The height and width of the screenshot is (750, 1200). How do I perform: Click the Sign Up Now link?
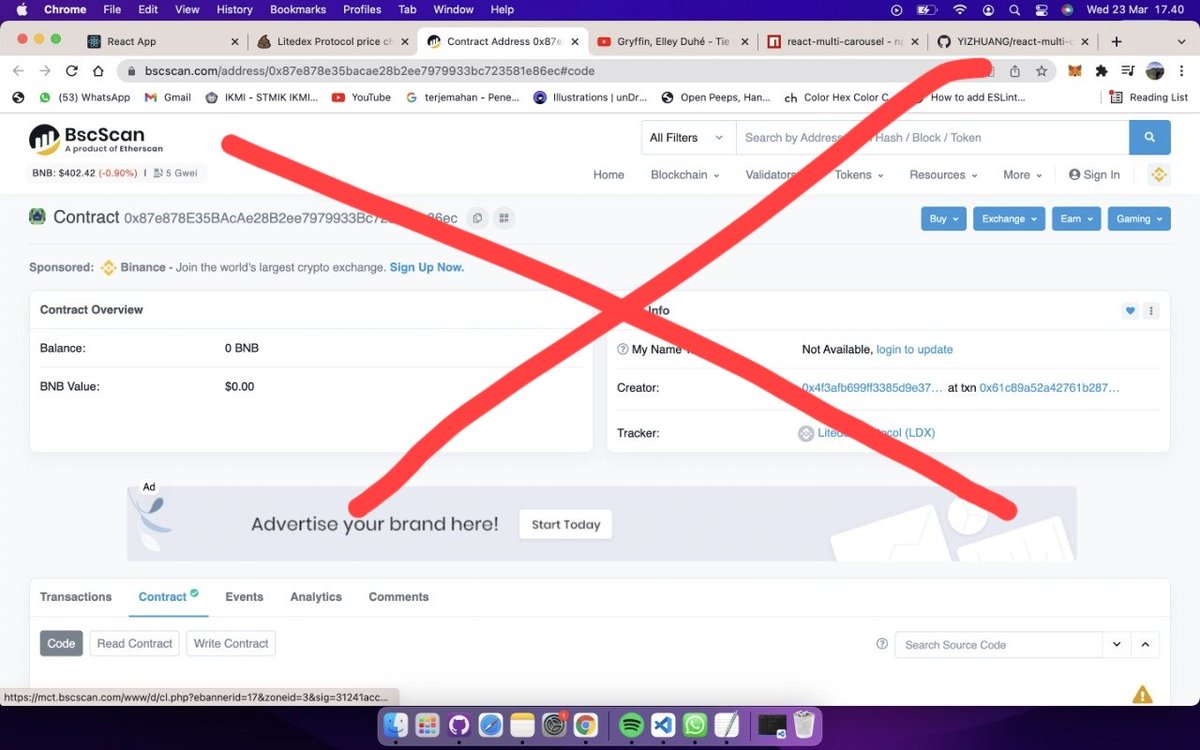tap(427, 267)
